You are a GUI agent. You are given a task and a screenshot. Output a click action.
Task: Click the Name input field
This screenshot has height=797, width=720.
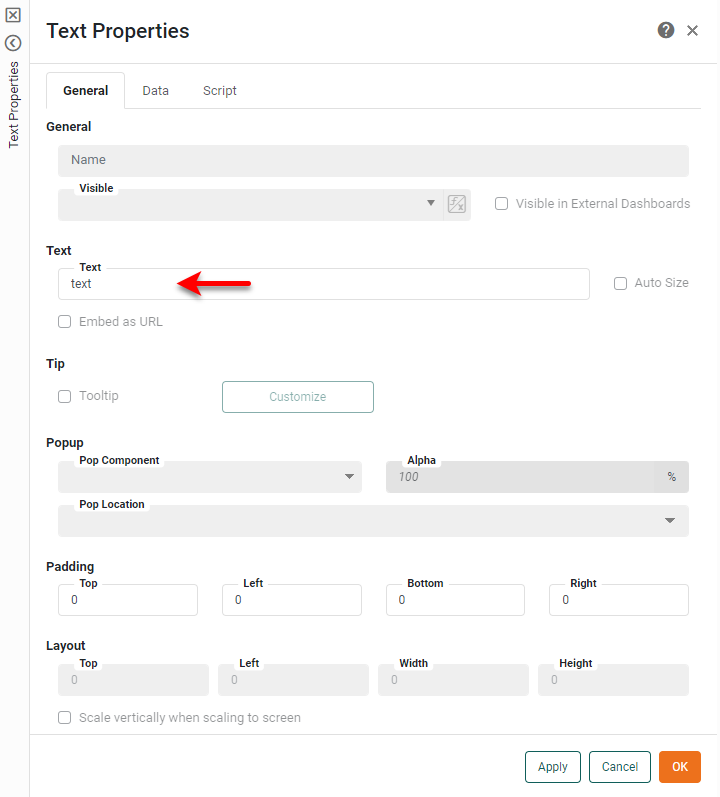pyautogui.click(x=373, y=161)
